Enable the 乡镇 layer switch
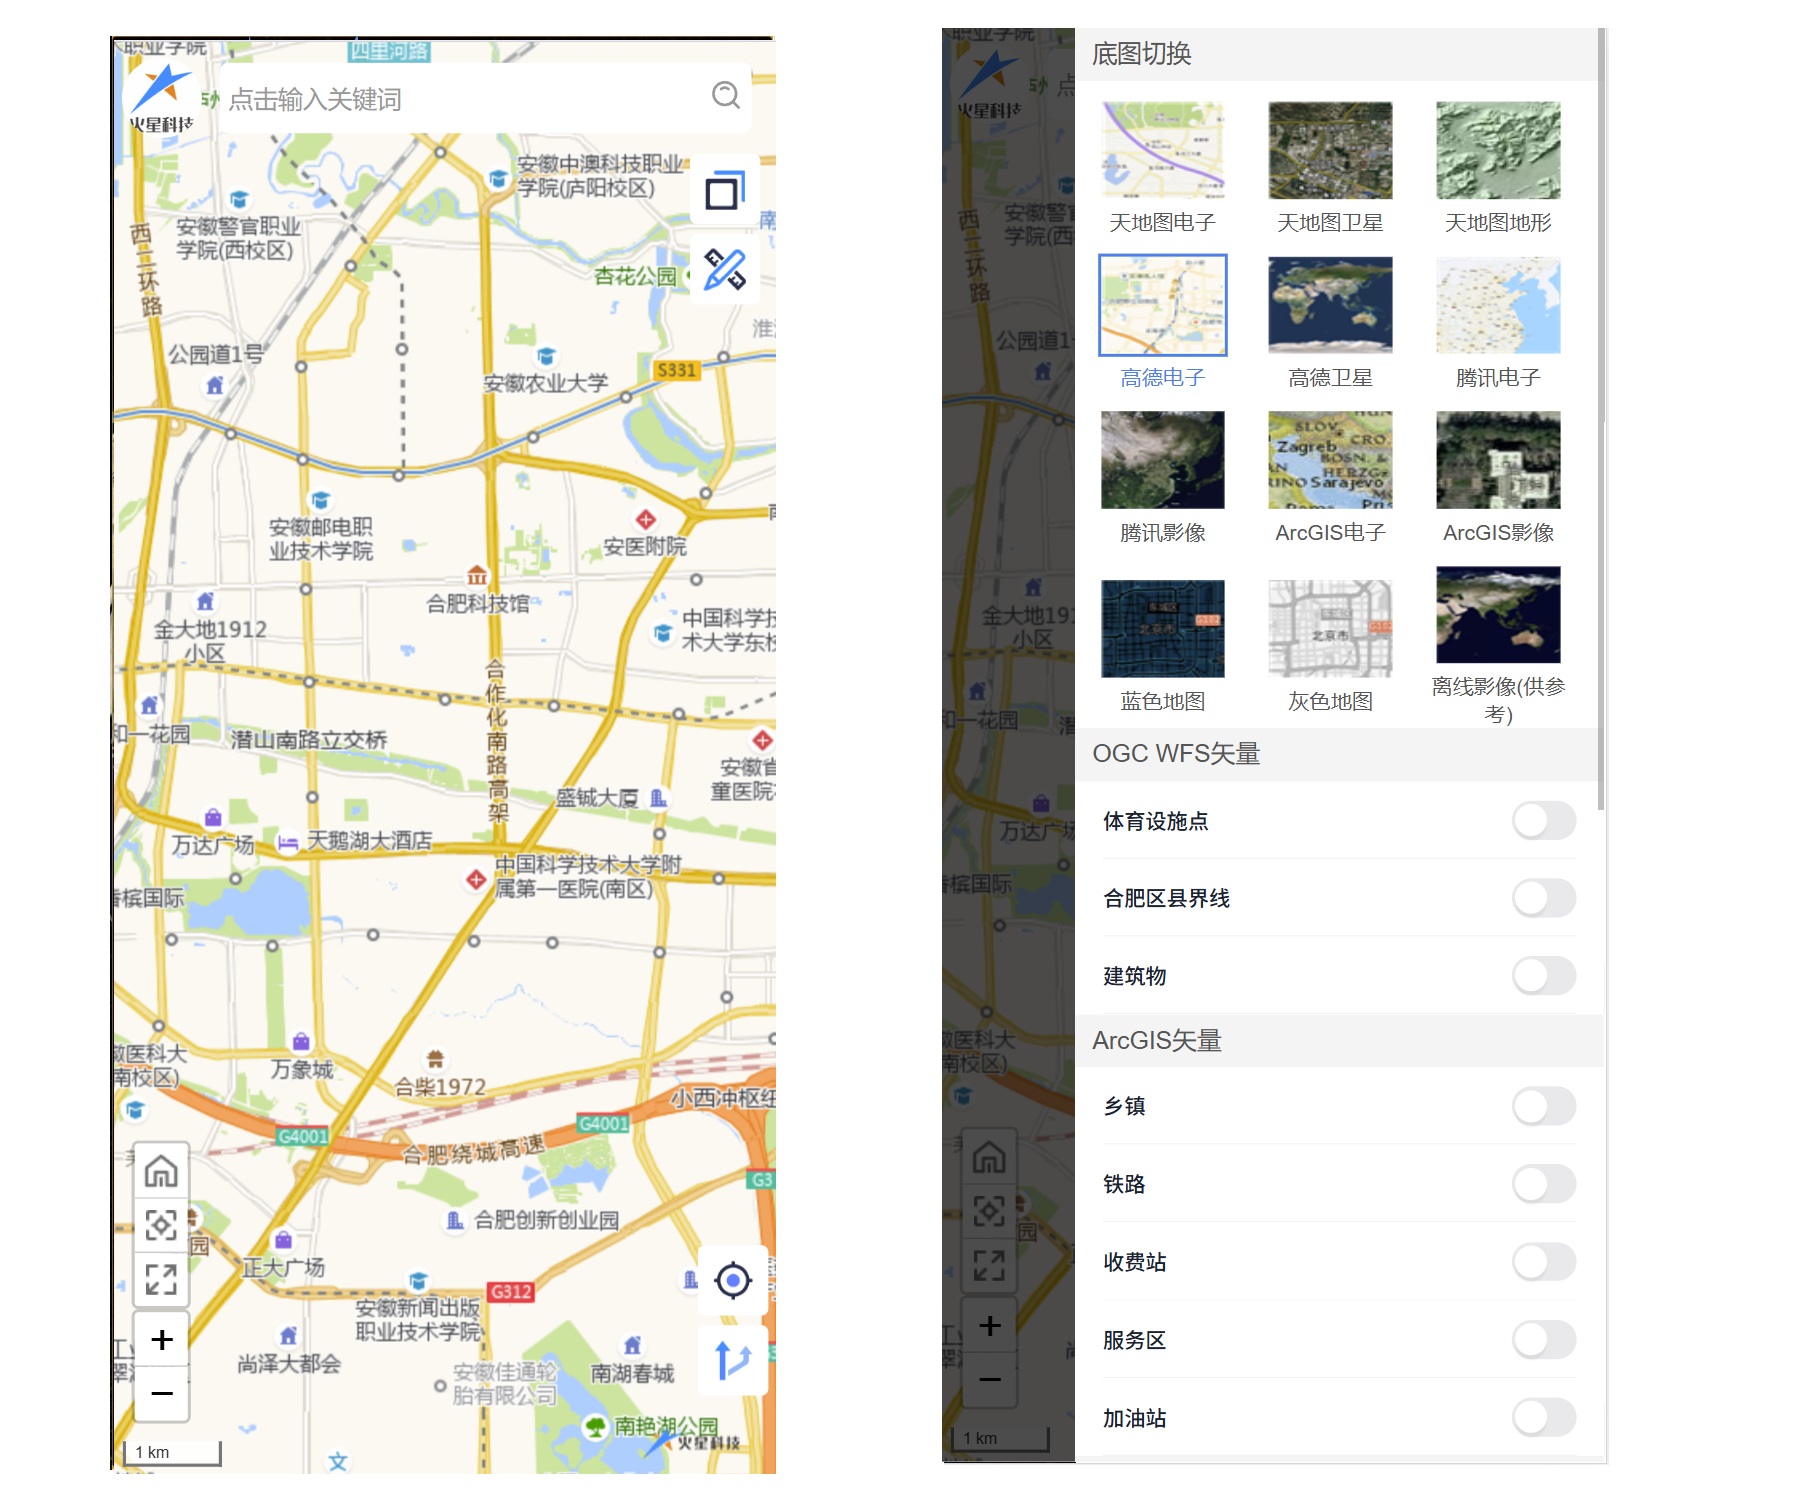This screenshot has height=1498, width=1810. tap(1544, 1106)
